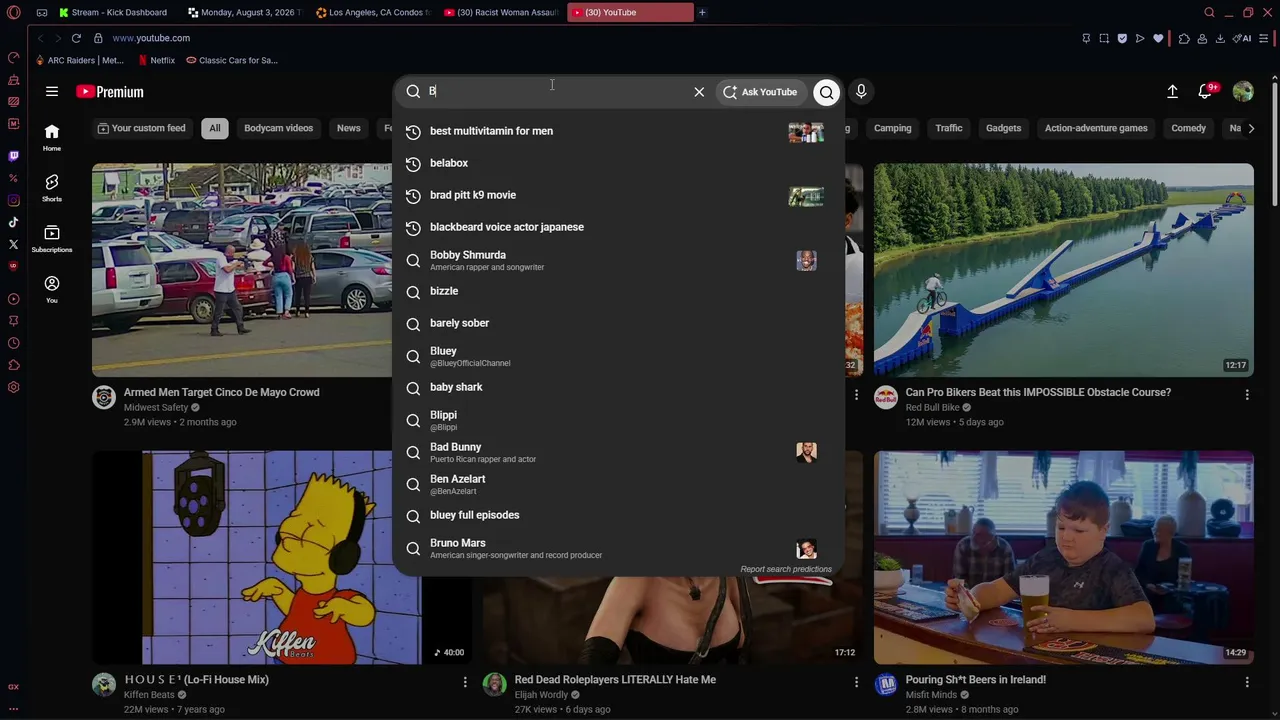Click the heart icon in the browser toolbar
1280x720 pixels.
coord(1159,38)
